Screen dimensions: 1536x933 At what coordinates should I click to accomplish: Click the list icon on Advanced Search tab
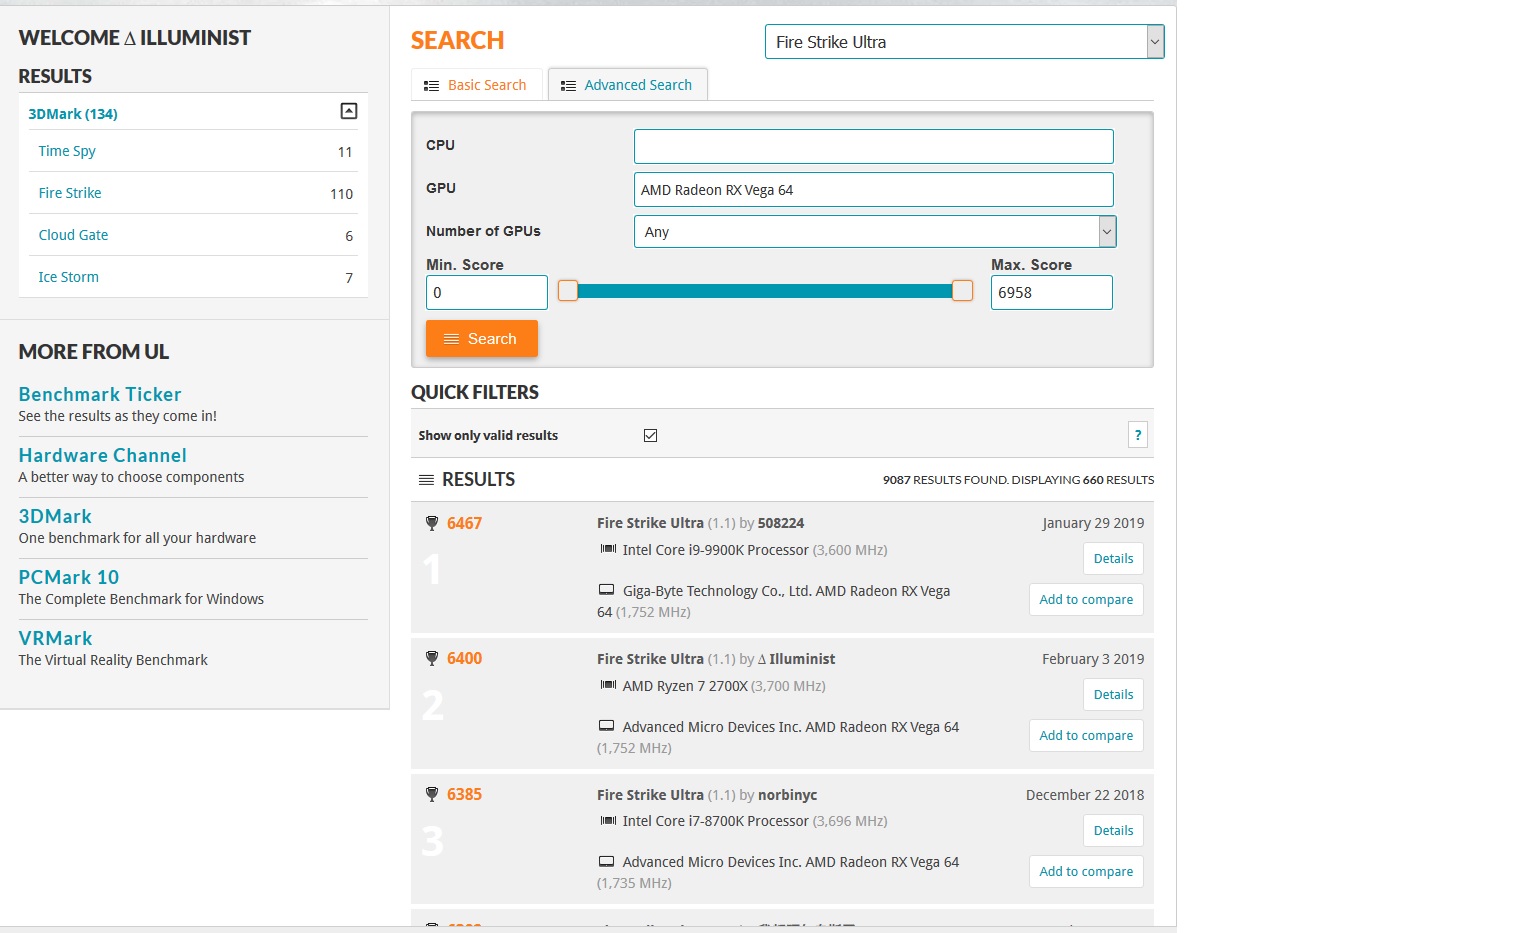568,86
